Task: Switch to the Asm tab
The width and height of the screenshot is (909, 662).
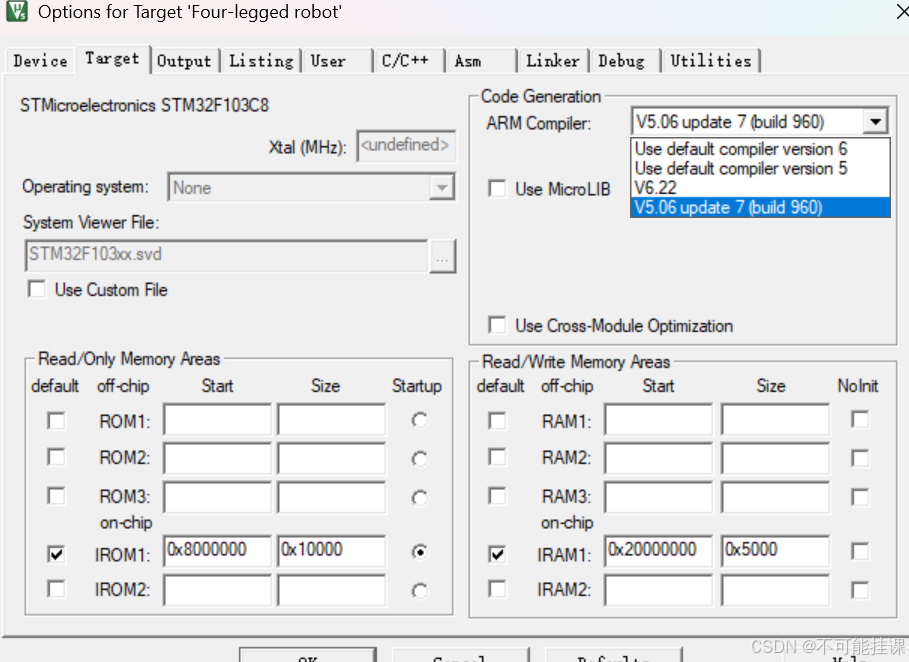Action: pyautogui.click(x=481, y=60)
